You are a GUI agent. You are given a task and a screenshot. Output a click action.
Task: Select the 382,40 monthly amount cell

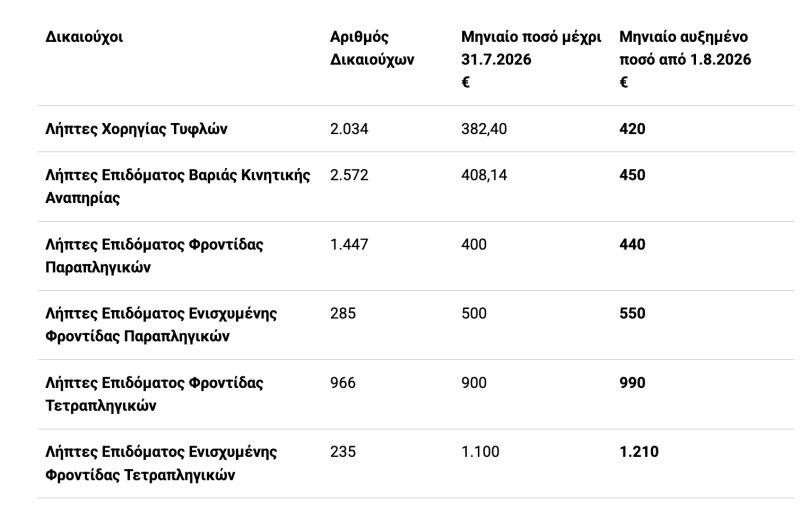484,129
